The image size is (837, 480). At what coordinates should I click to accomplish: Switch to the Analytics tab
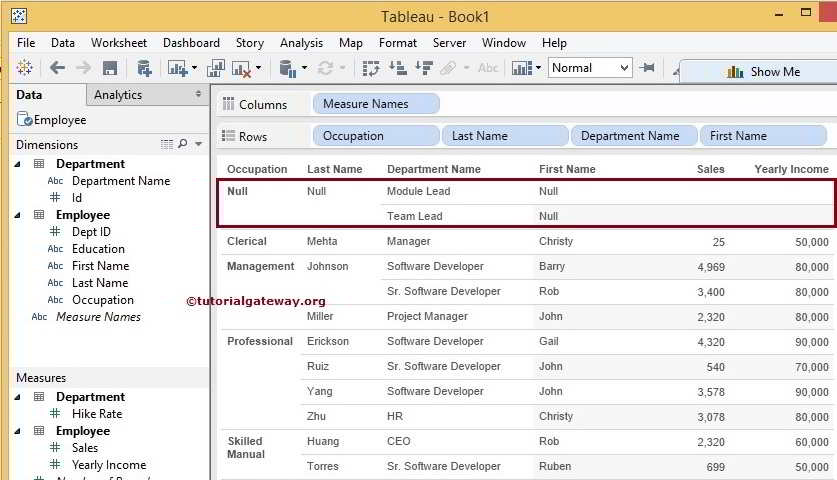coord(118,95)
